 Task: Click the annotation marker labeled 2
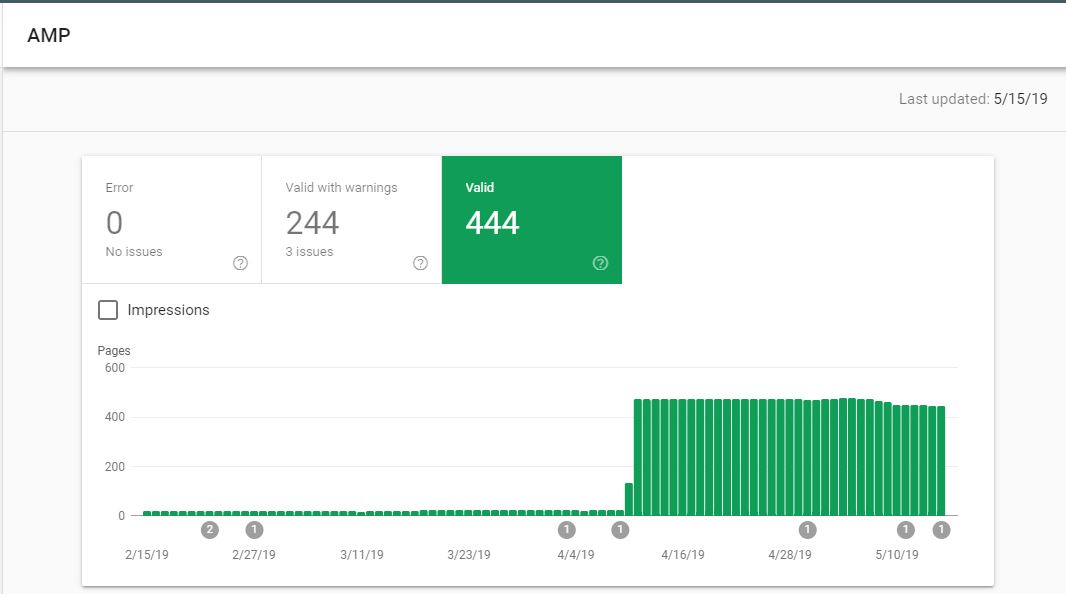(x=209, y=530)
